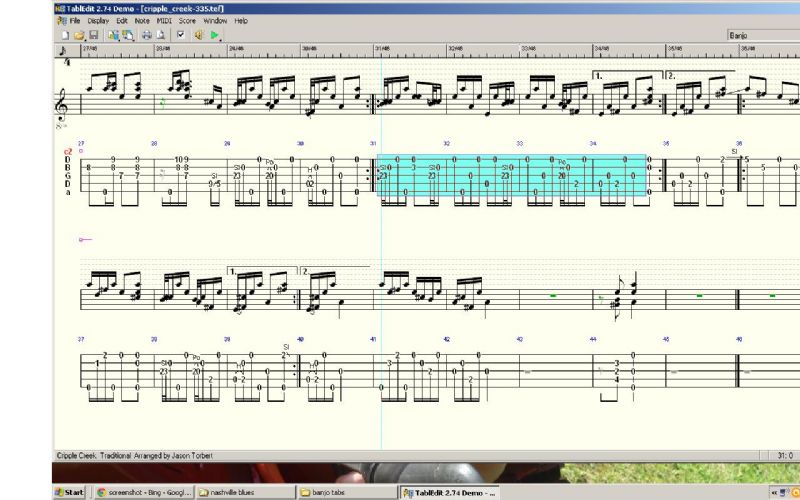The image size is (800, 500).
Task: Click the fret 10 note in measure 28
Action: 178,159
